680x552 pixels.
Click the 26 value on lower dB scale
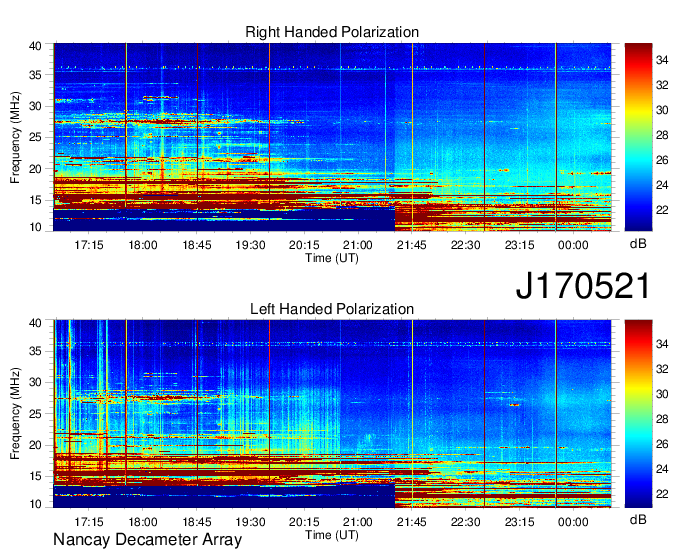coord(662,444)
